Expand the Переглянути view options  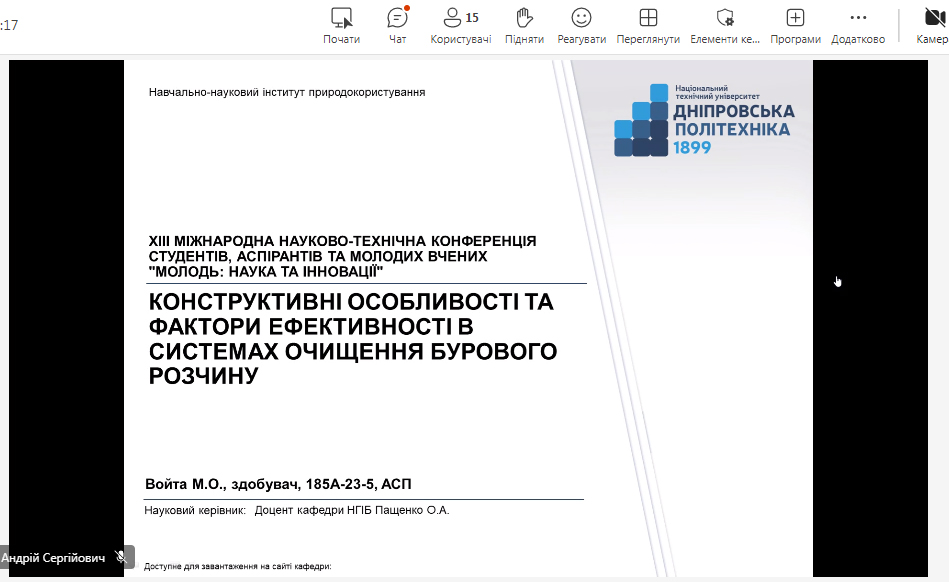(648, 18)
